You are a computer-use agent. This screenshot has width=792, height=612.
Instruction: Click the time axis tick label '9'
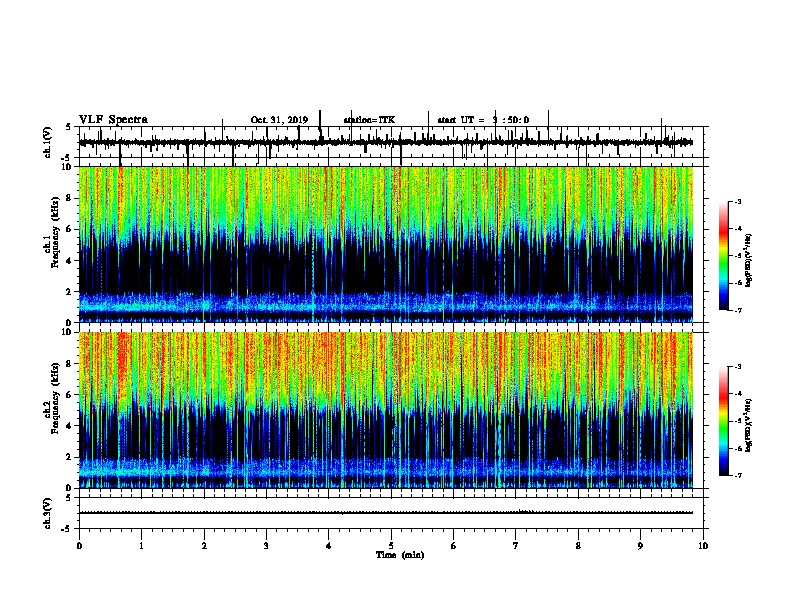[640, 546]
